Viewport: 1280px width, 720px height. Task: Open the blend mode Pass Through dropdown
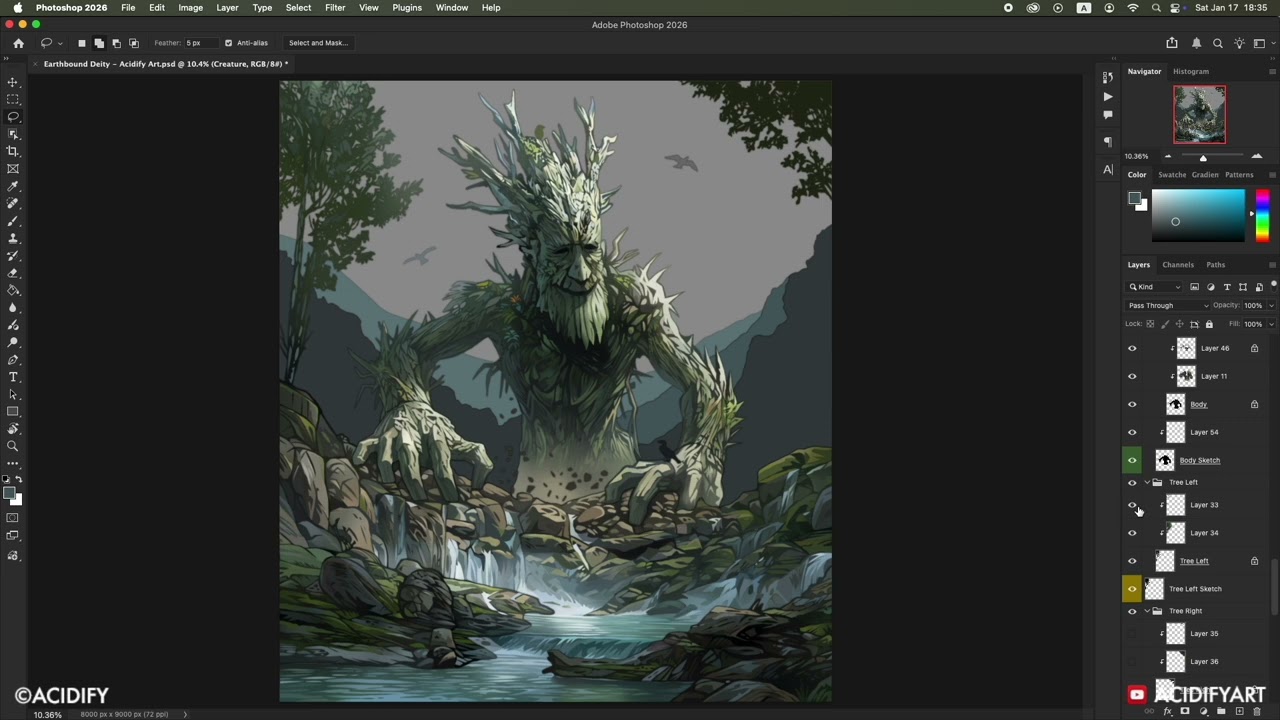1168,305
